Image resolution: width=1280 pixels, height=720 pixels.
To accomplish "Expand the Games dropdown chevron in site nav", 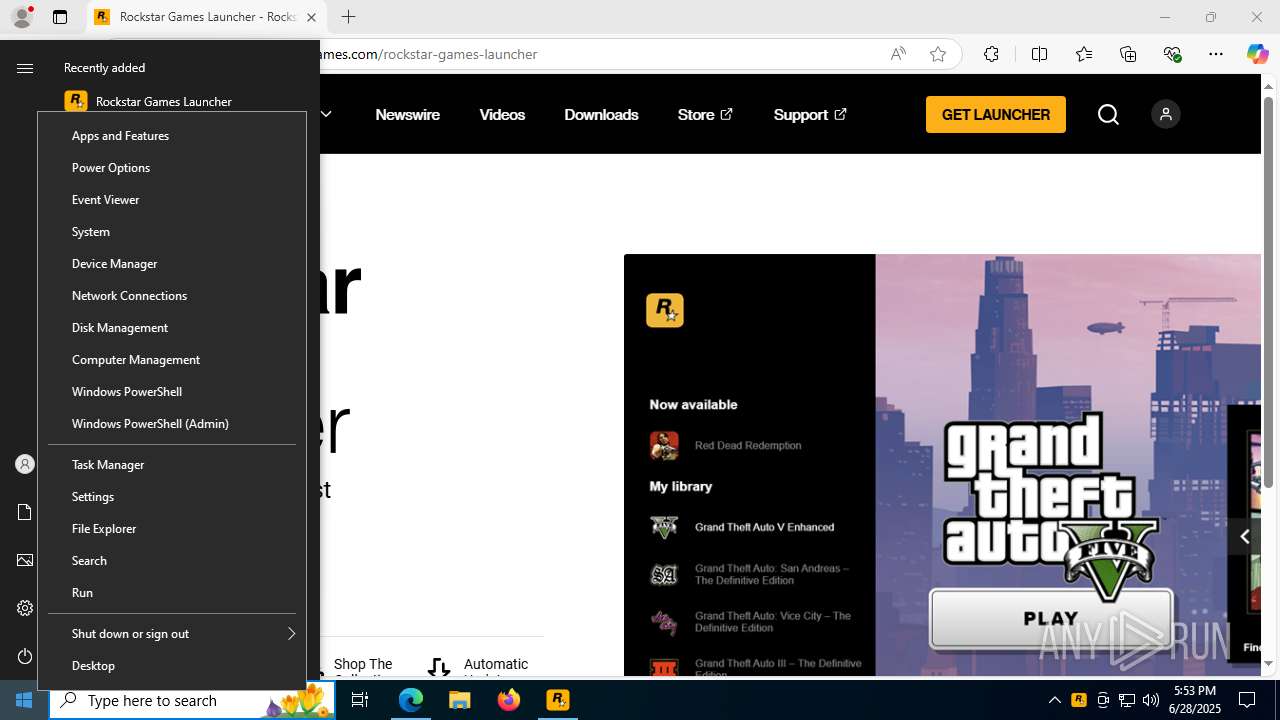I will coord(326,114).
